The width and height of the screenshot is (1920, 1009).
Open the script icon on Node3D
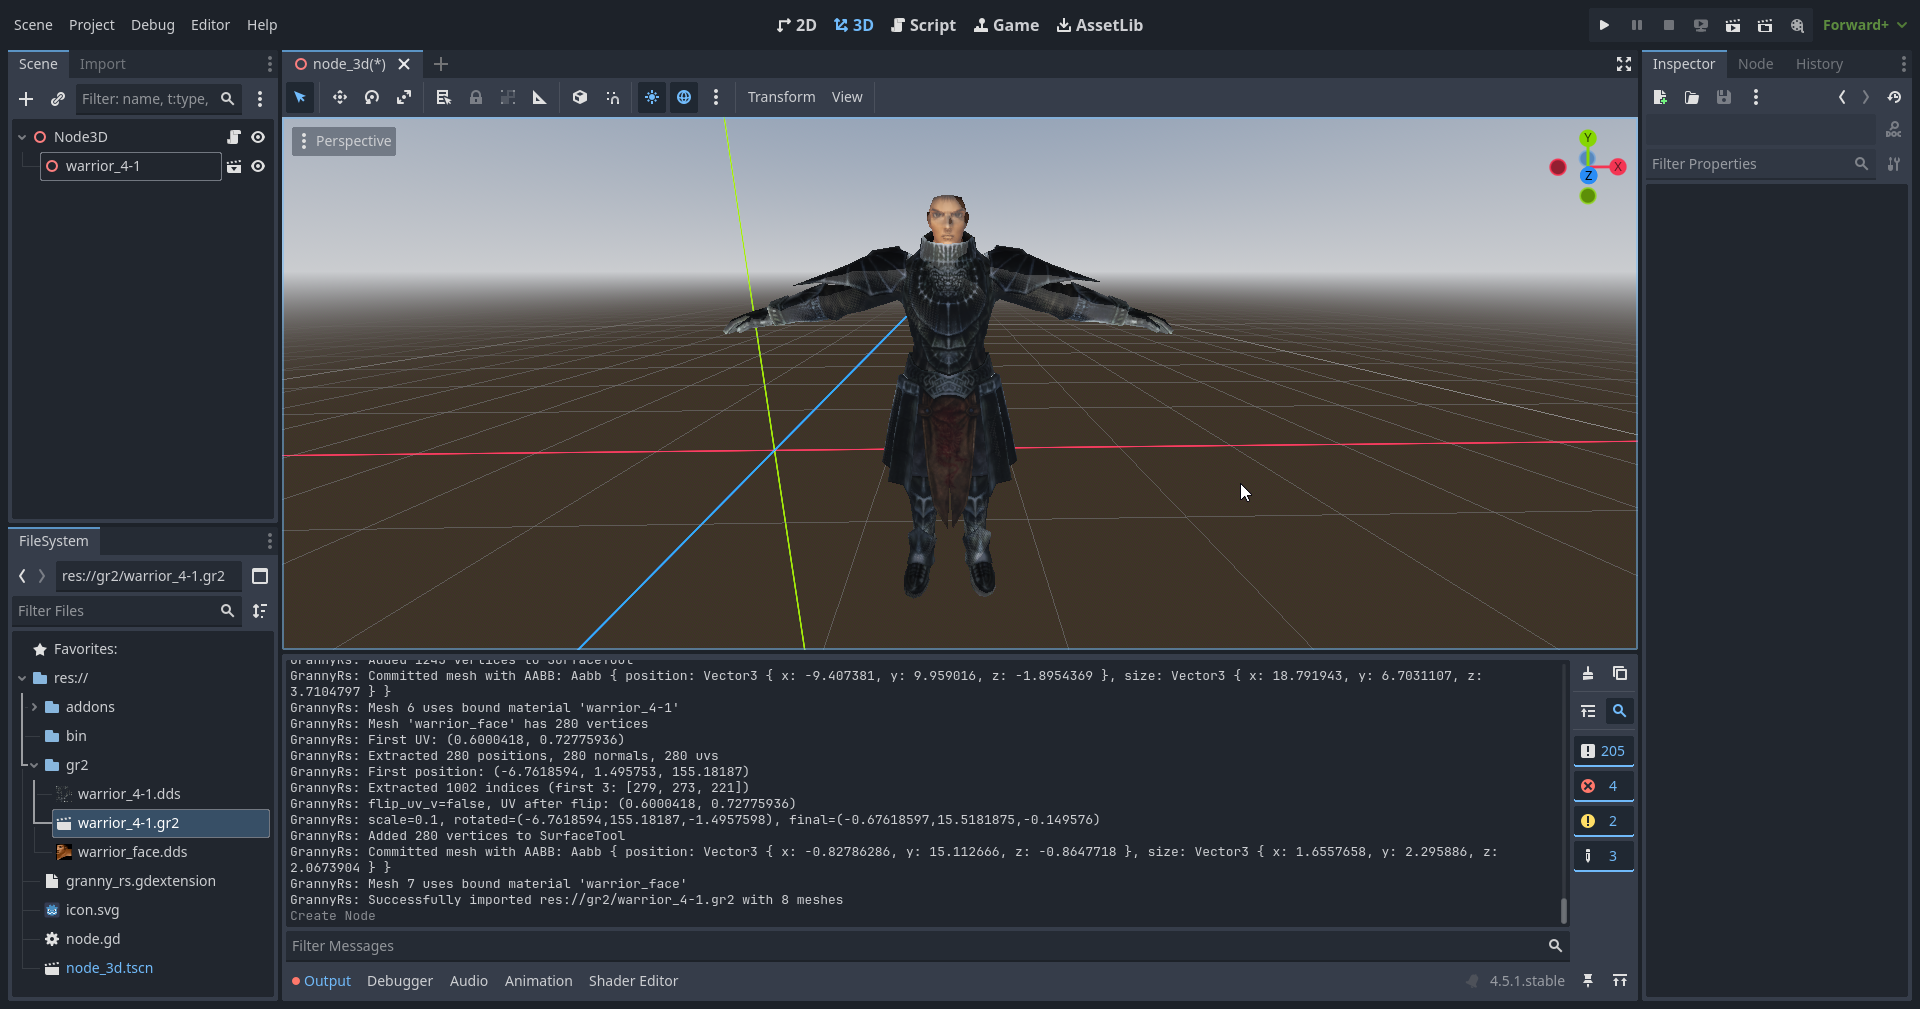click(x=234, y=137)
